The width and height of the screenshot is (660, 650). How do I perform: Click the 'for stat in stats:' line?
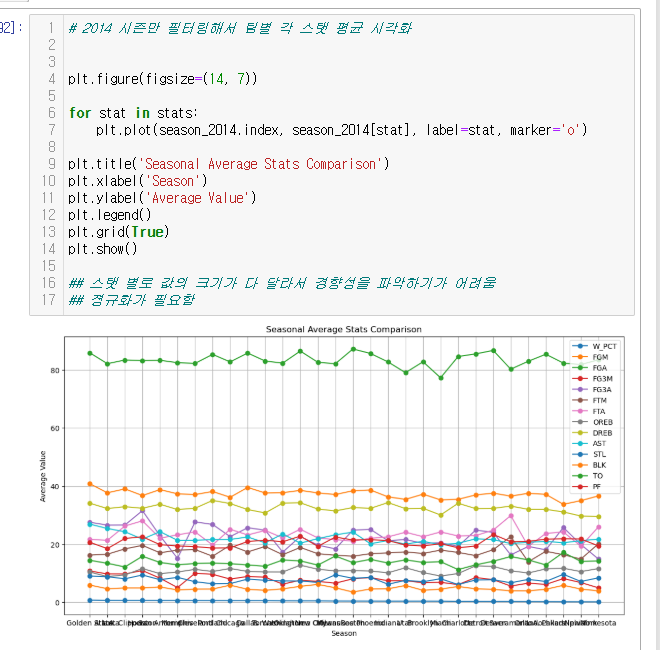pyautogui.click(x=133, y=113)
